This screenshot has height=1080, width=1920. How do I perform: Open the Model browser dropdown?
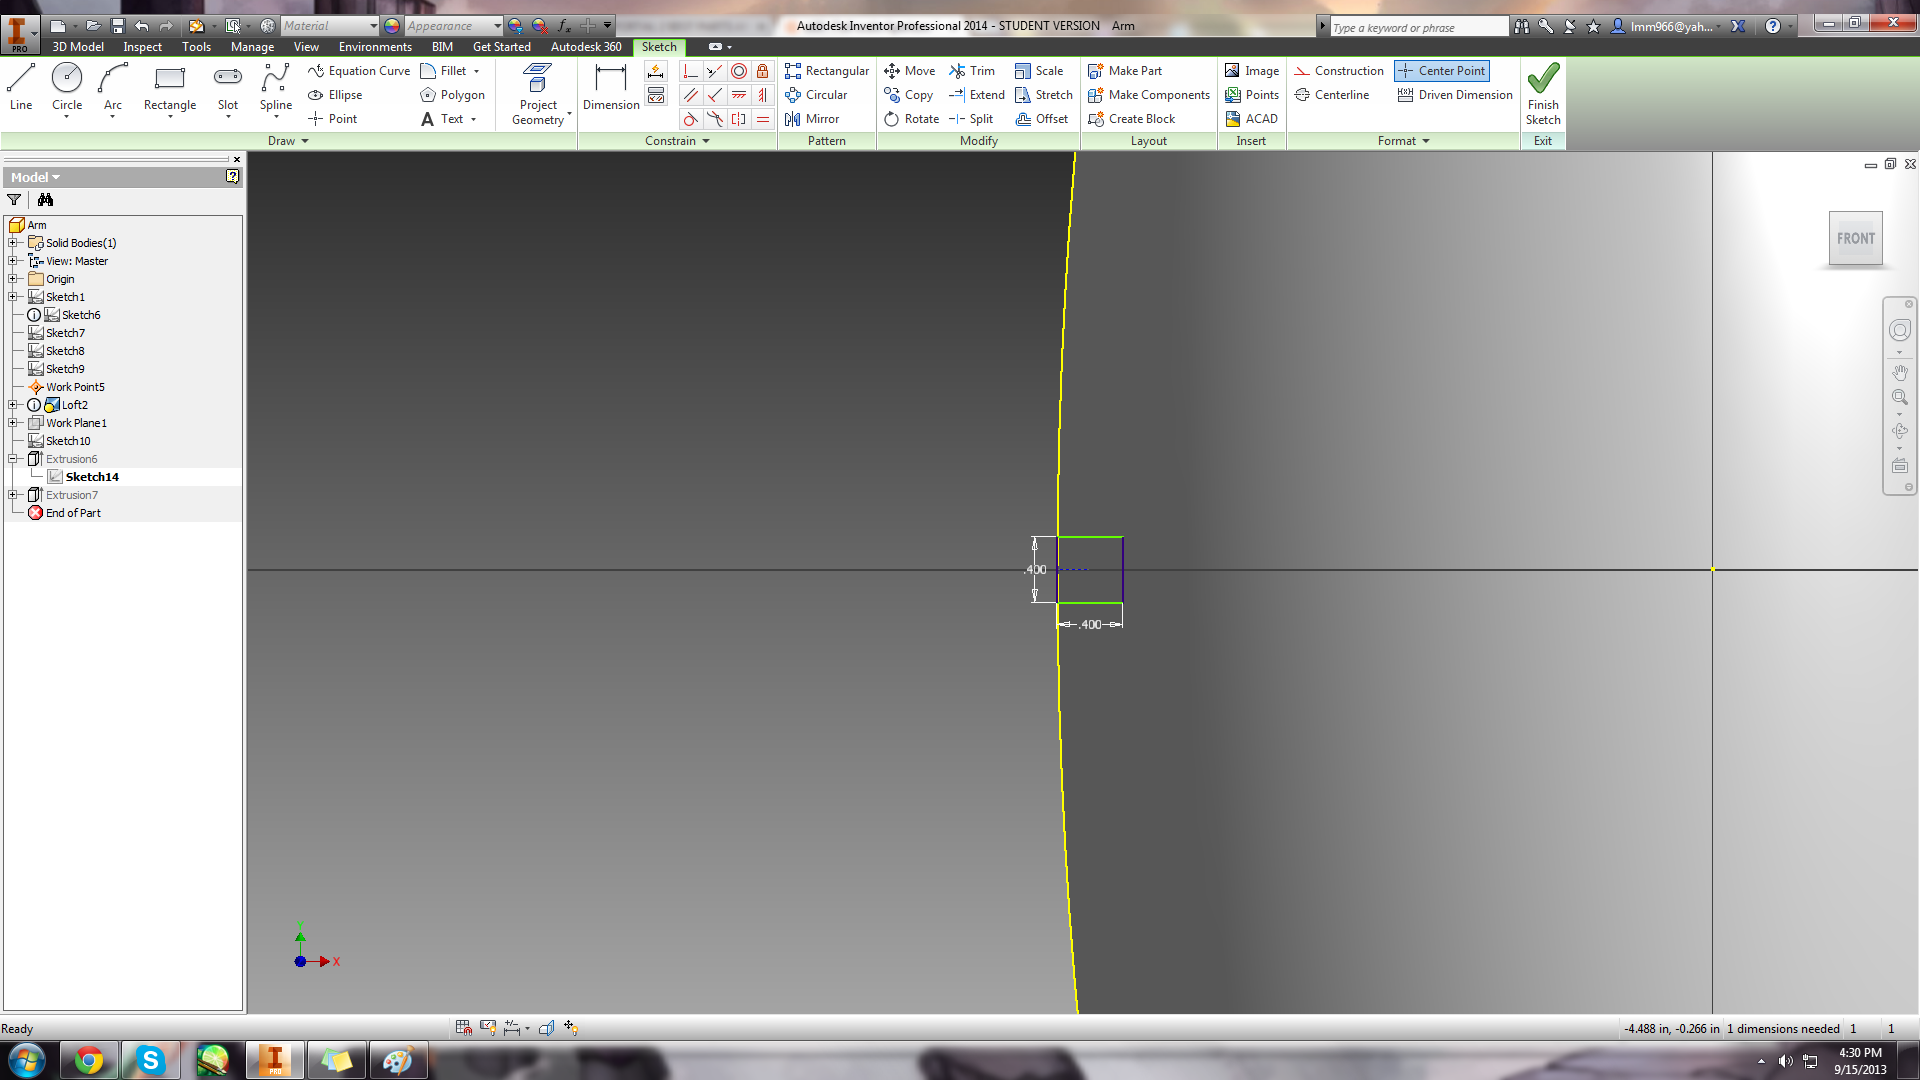[35, 177]
